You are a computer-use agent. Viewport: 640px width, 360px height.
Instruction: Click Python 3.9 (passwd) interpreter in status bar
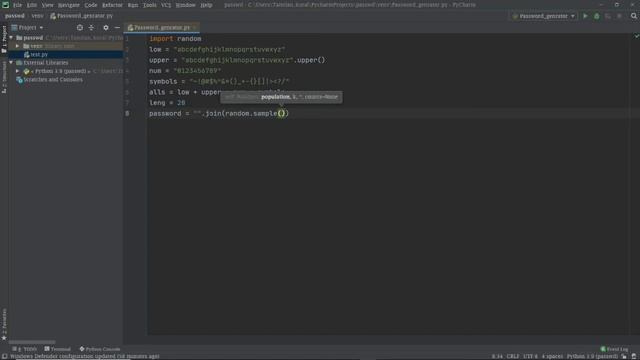point(592,356)
